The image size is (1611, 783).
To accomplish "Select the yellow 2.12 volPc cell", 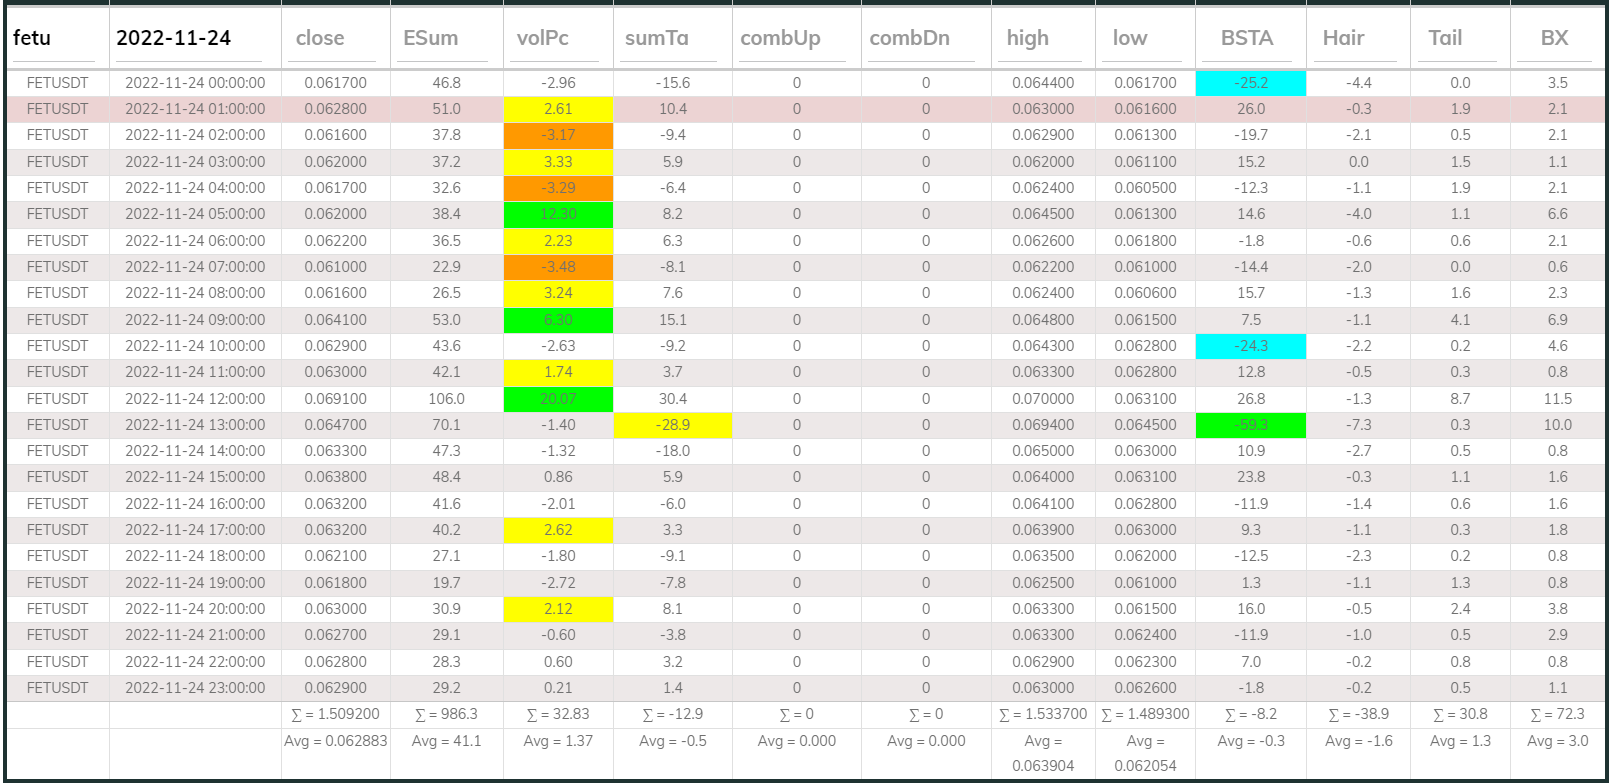I will coord(558,609).
